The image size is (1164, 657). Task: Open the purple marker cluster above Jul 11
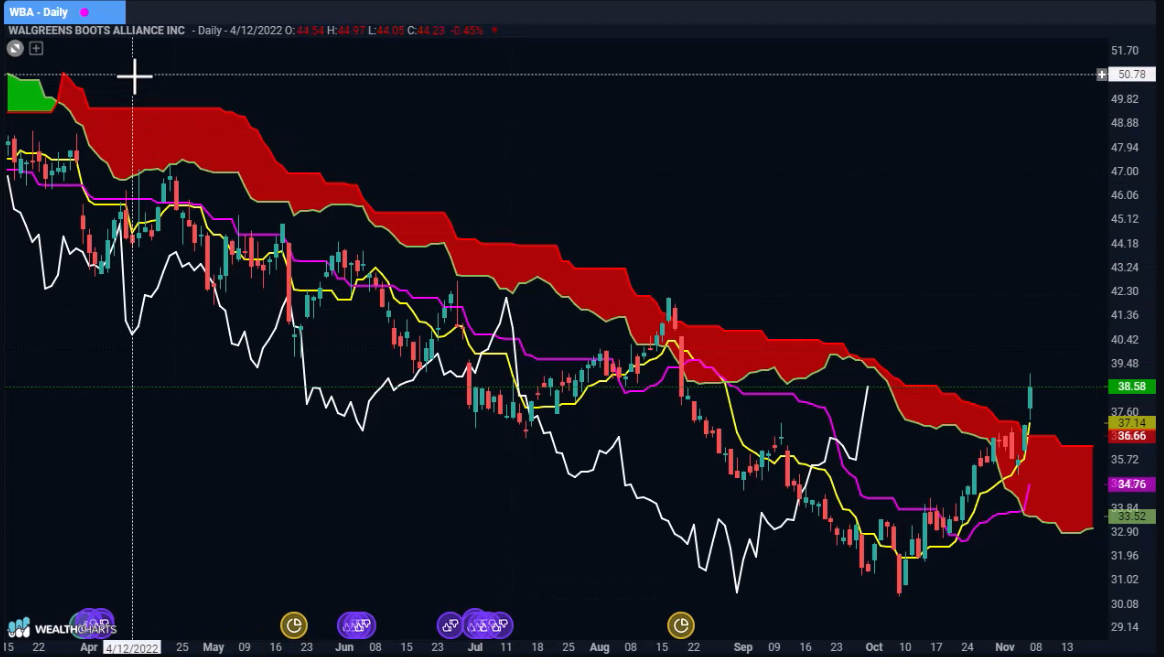pyautogui.click(x=487, y=625)
